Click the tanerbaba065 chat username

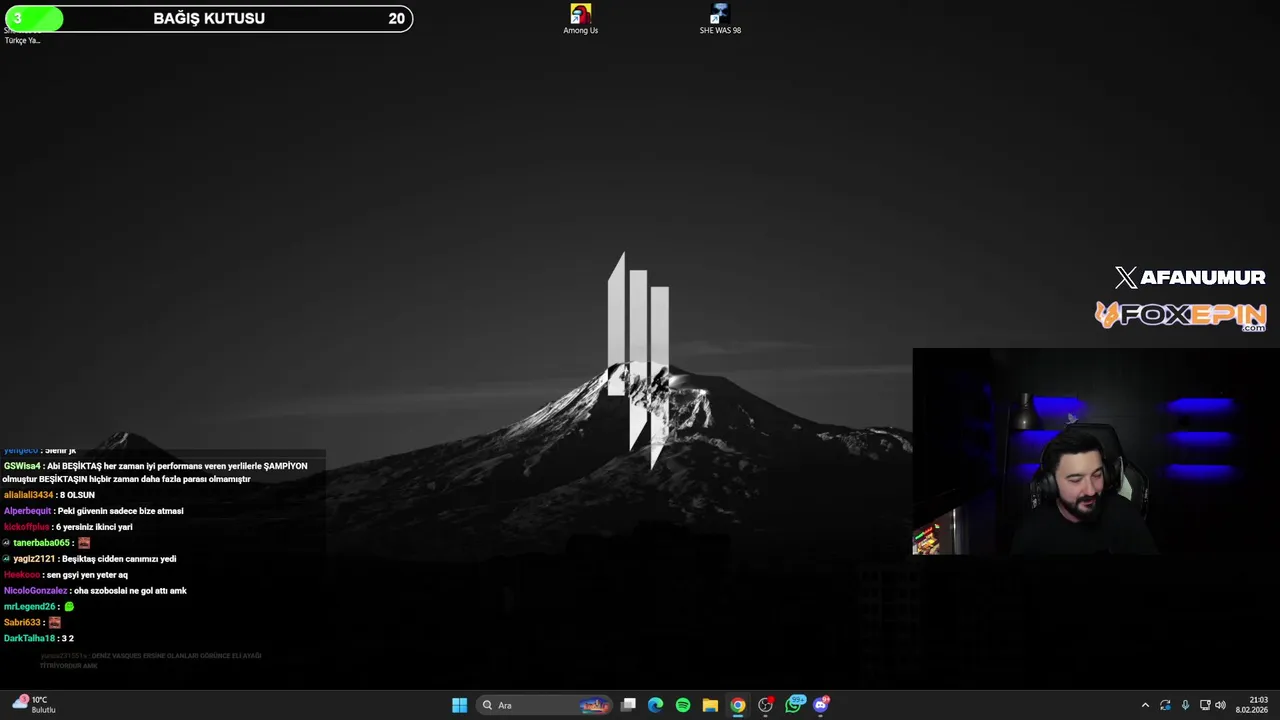coord(41,543)
